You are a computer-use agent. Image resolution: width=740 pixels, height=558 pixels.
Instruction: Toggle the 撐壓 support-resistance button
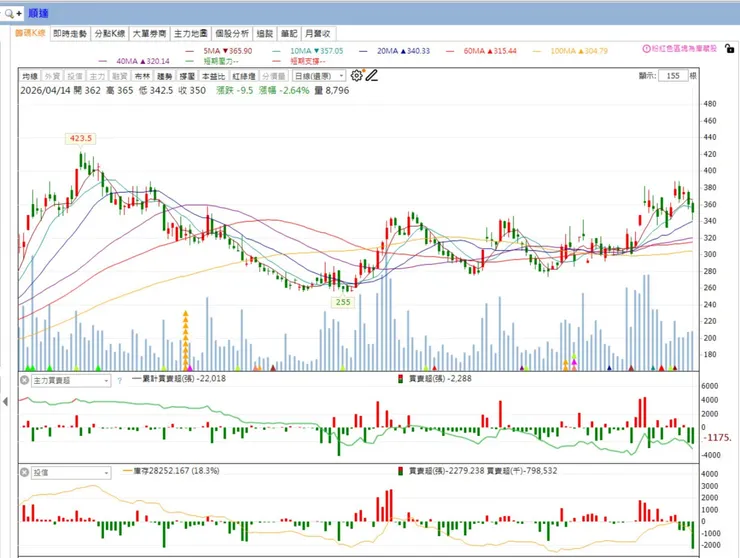(187, 76)
